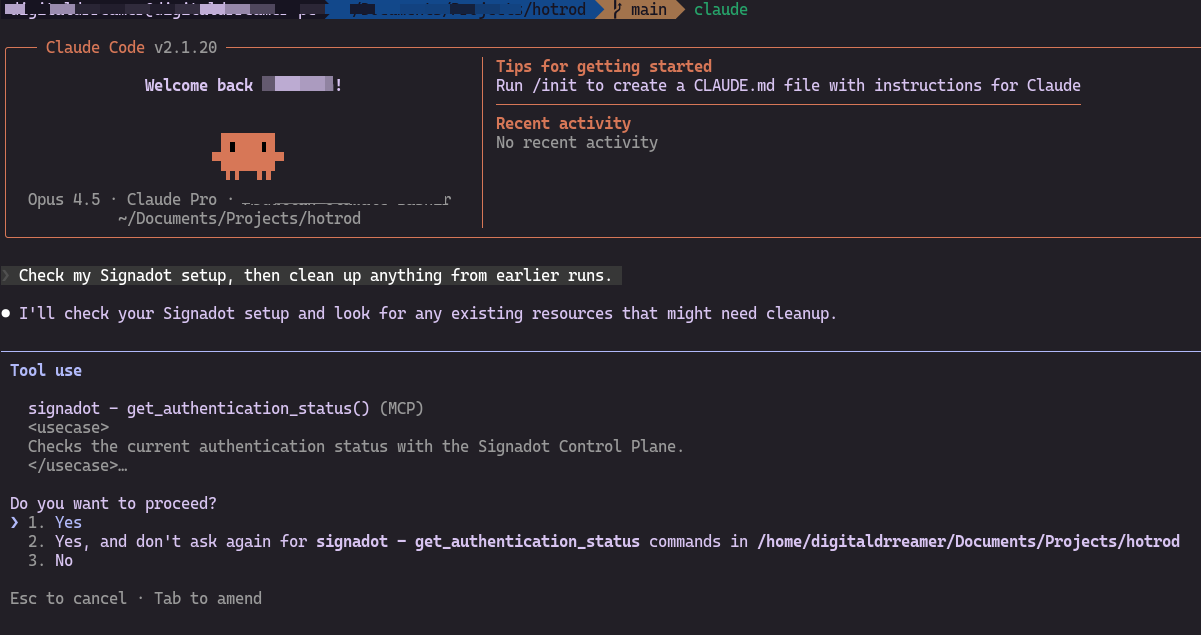The height and width of the screenshot is (635, 1201).
Task: Click the selection arrow beside option 1
Action: [x=13, y=522]
